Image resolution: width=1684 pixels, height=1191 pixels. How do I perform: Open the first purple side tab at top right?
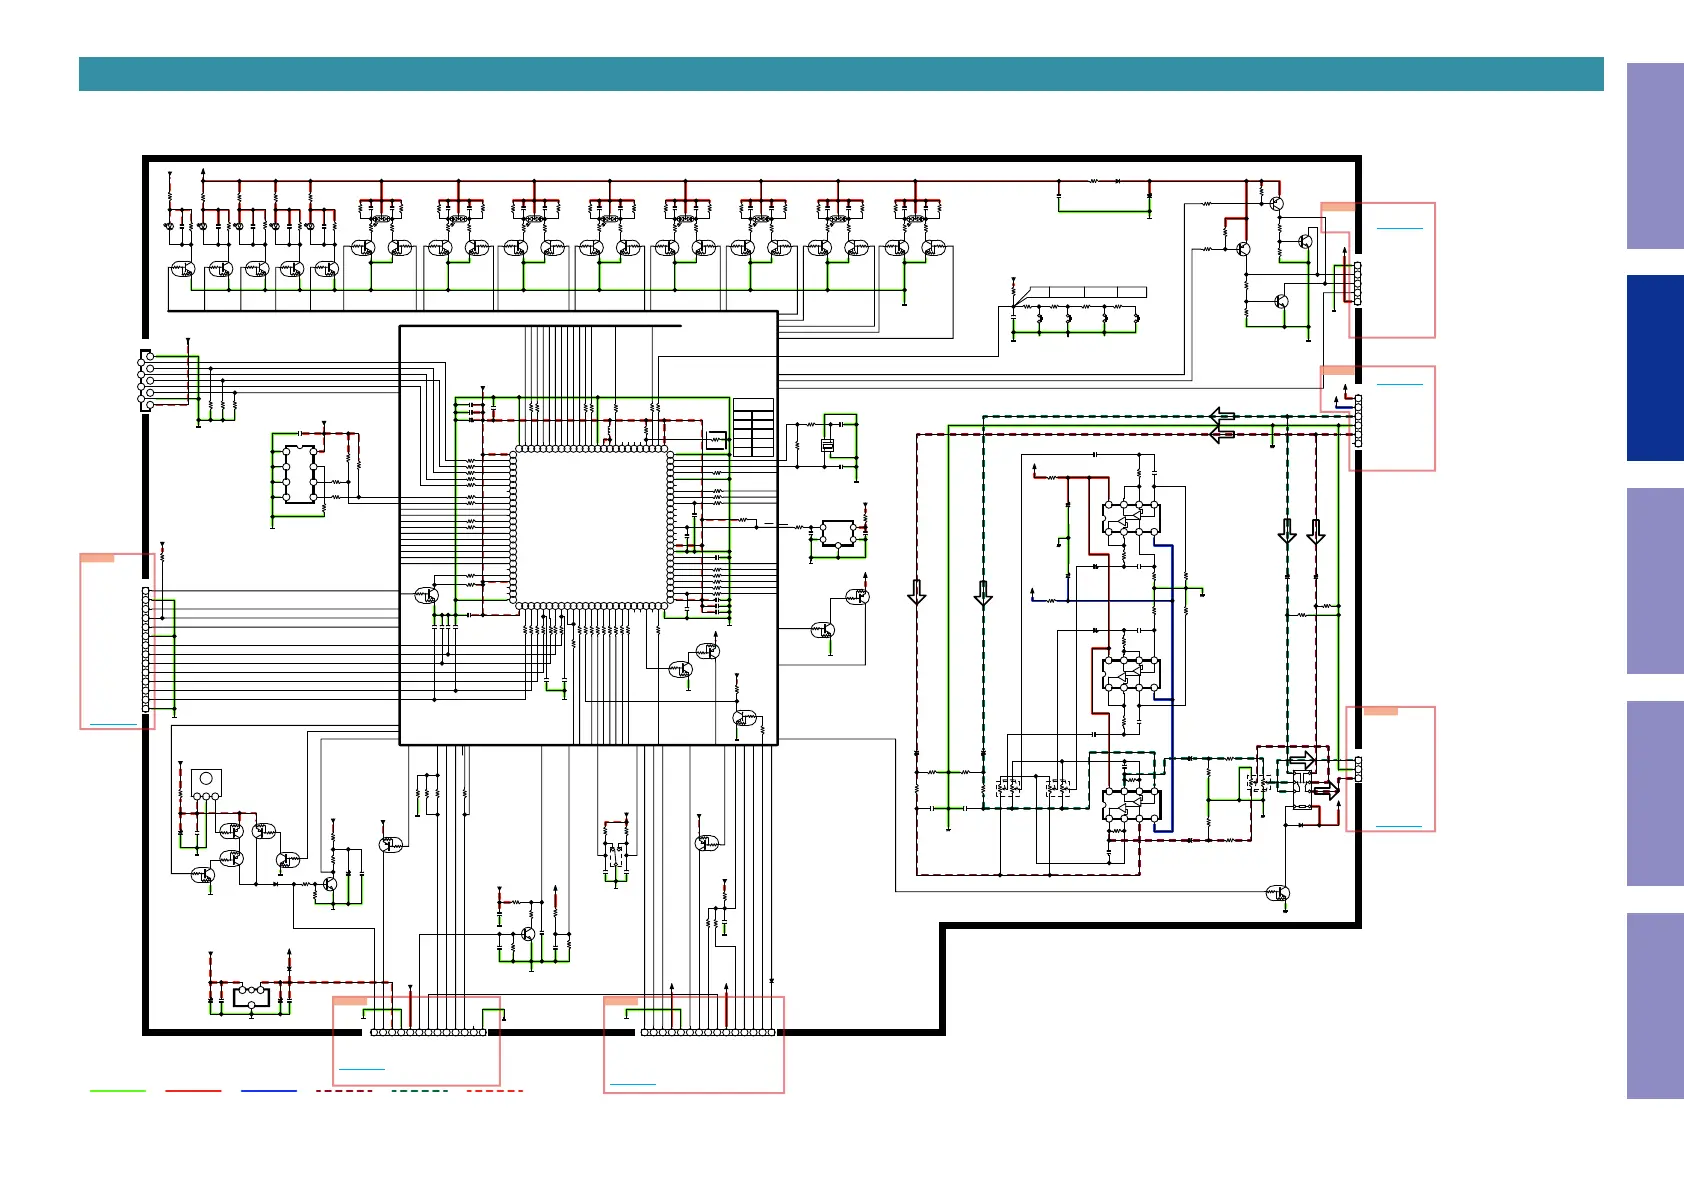click(1655, 156)
